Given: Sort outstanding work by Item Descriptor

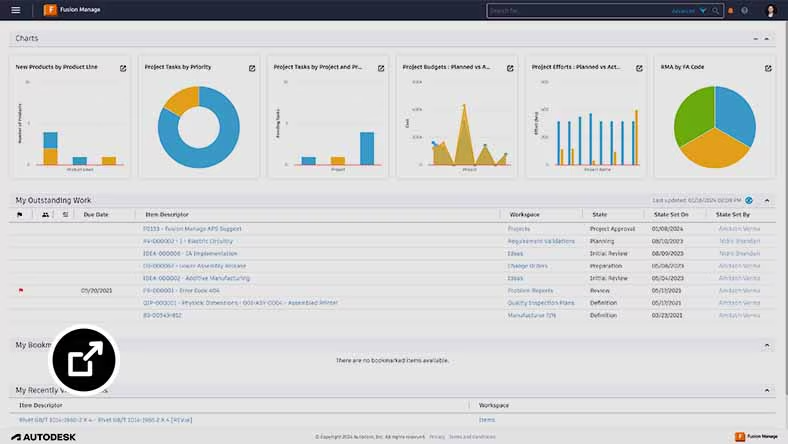Looking at the screenshot, I should [167, 215].
